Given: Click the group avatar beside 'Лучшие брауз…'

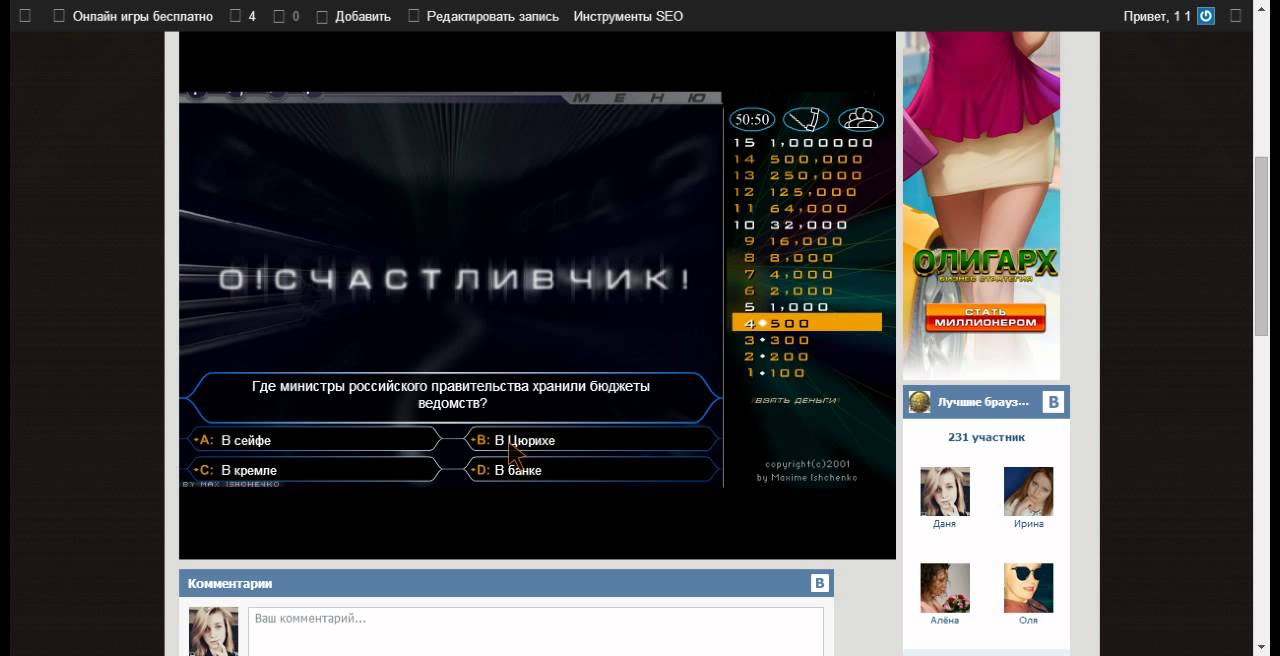Looking at the screenshot, I should click(x=919, y=402).
